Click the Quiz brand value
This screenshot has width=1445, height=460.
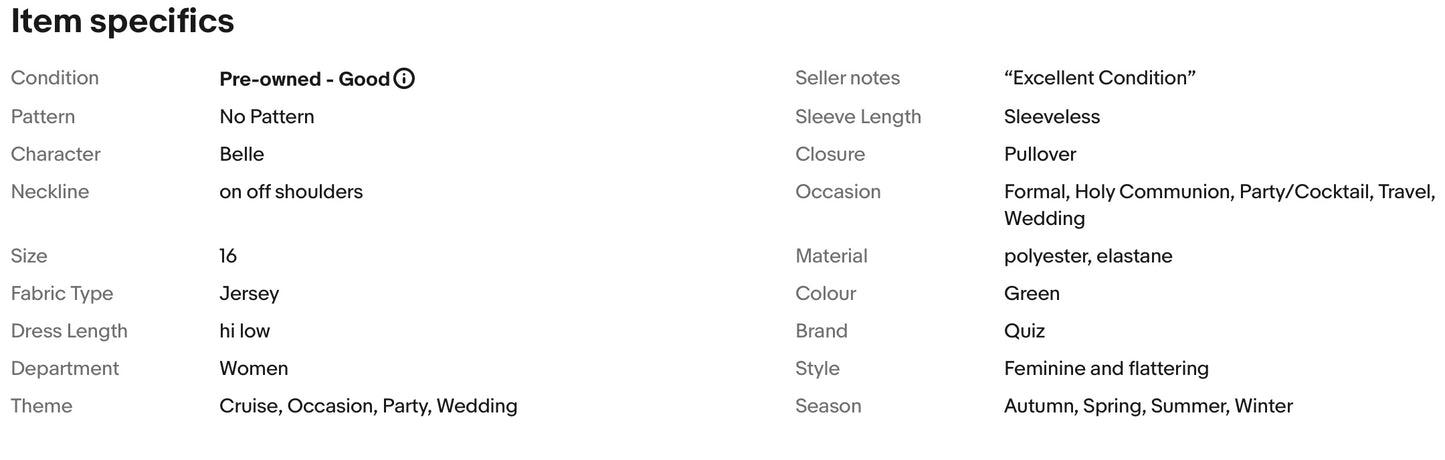point(1024,331)
